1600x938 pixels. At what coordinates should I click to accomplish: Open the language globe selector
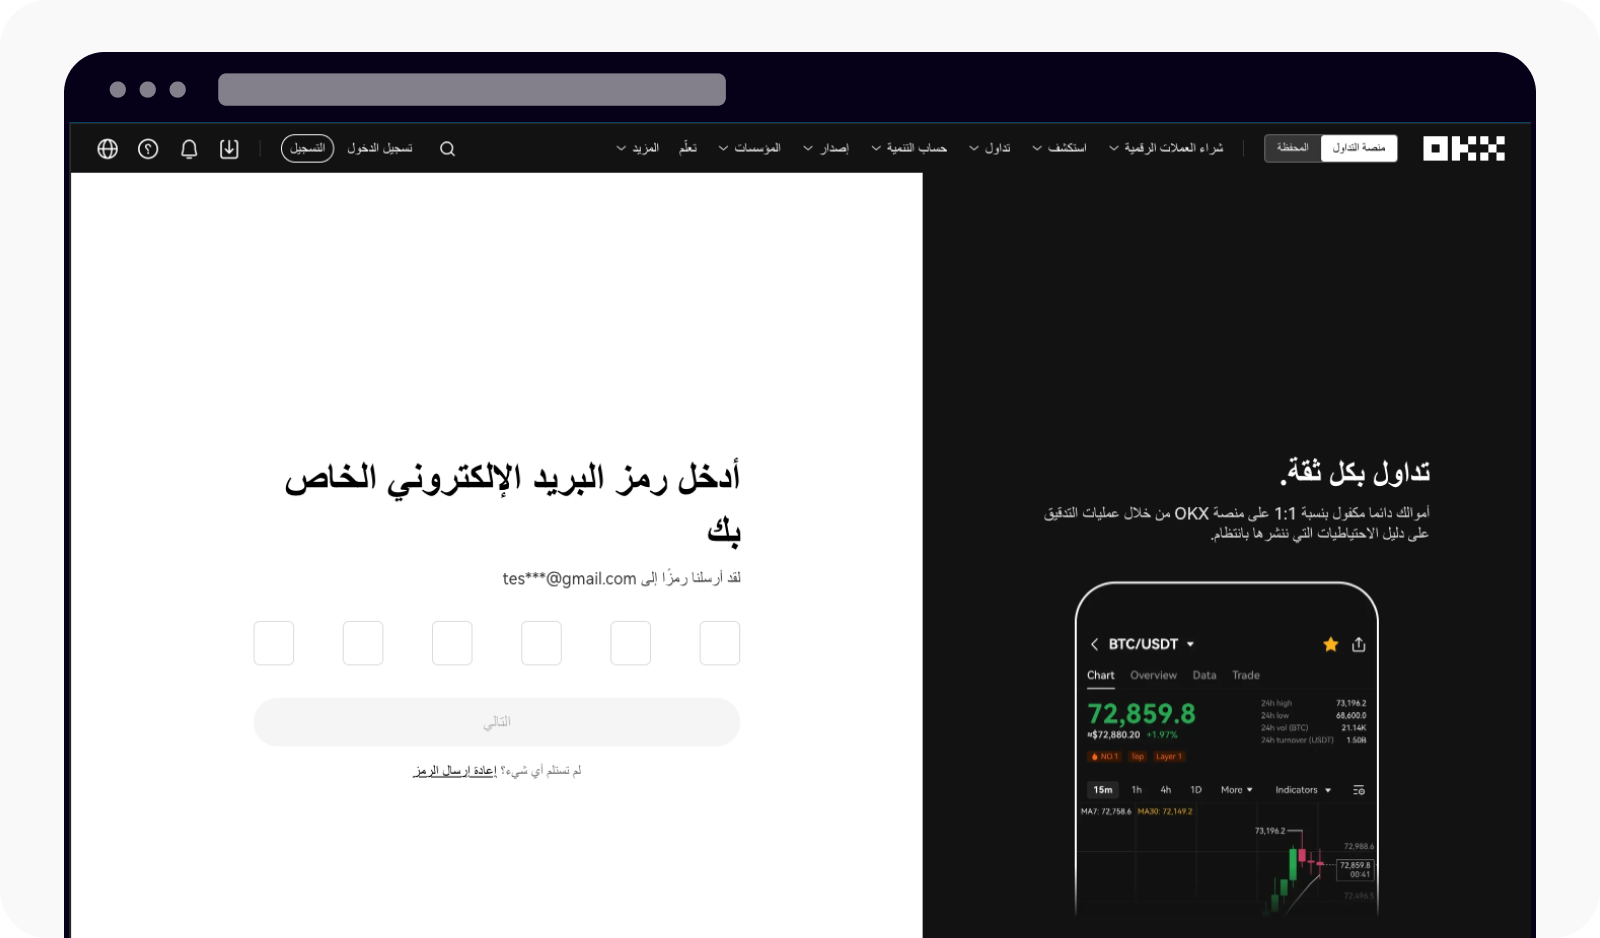tap(106, 148)
